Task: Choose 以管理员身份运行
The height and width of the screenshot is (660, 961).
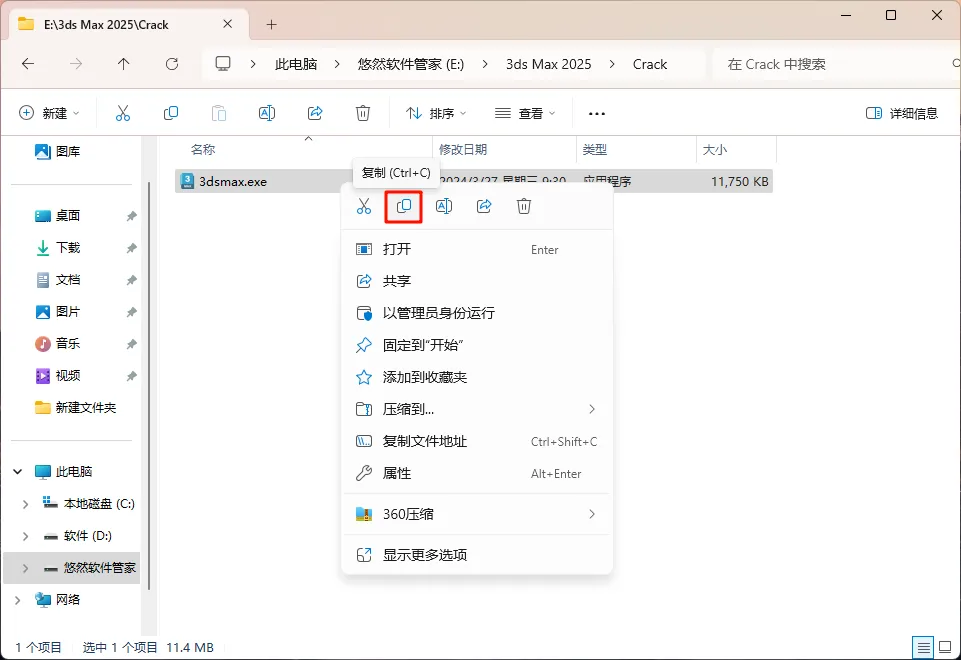Action: point(477,313)
